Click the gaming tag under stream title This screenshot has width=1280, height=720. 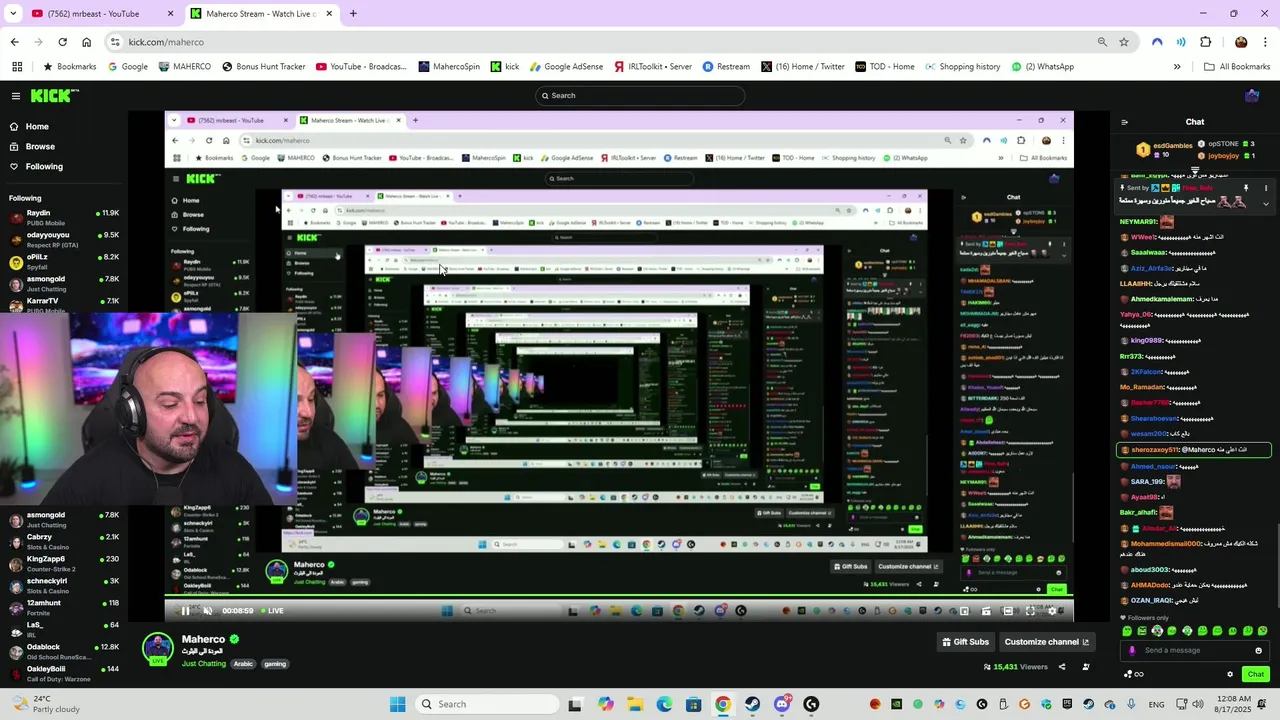click(x=275, y=664)
